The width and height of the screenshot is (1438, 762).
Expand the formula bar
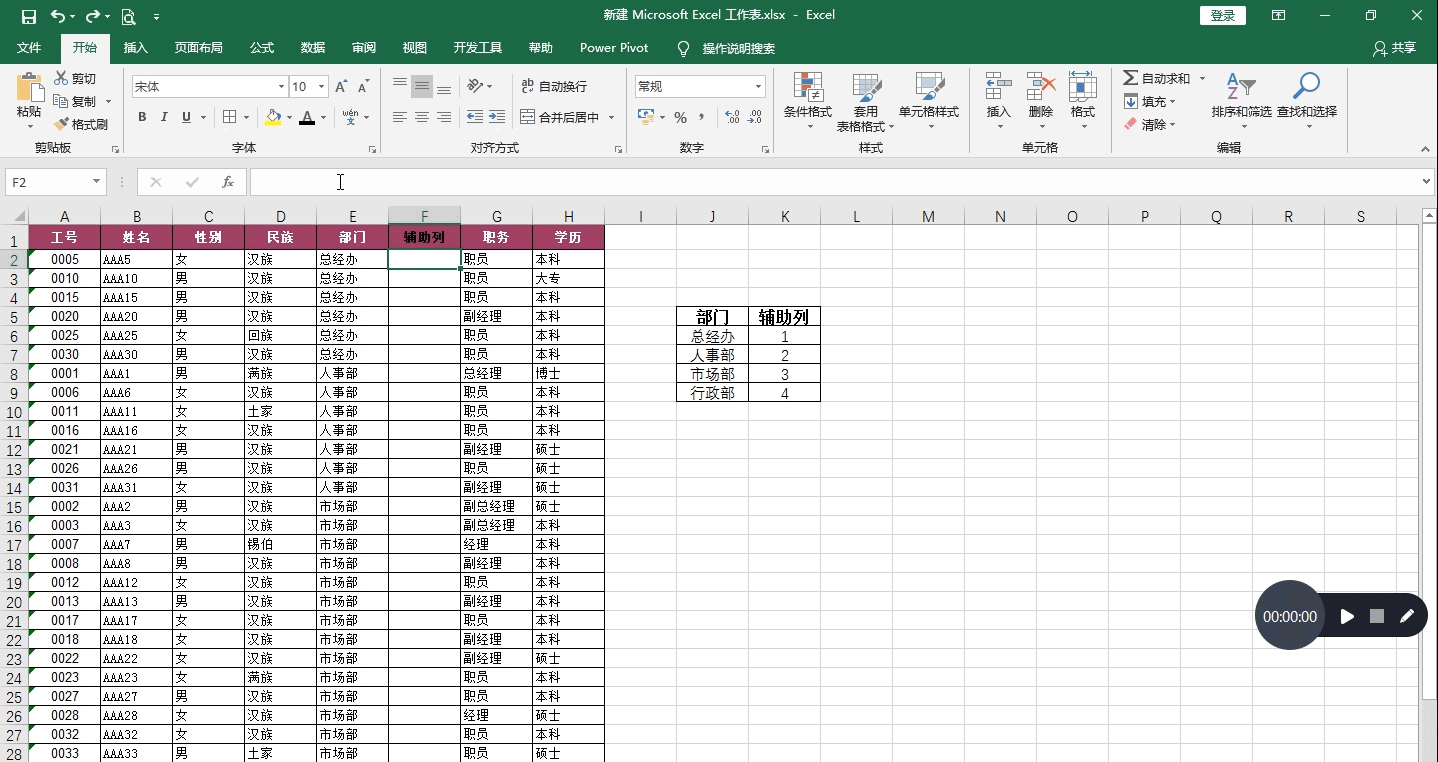(x=1427, y=182)
